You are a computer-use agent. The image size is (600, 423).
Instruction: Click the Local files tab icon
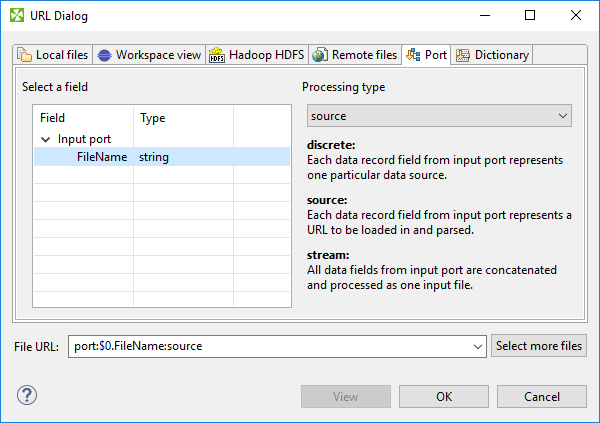[x=25, y=55]
